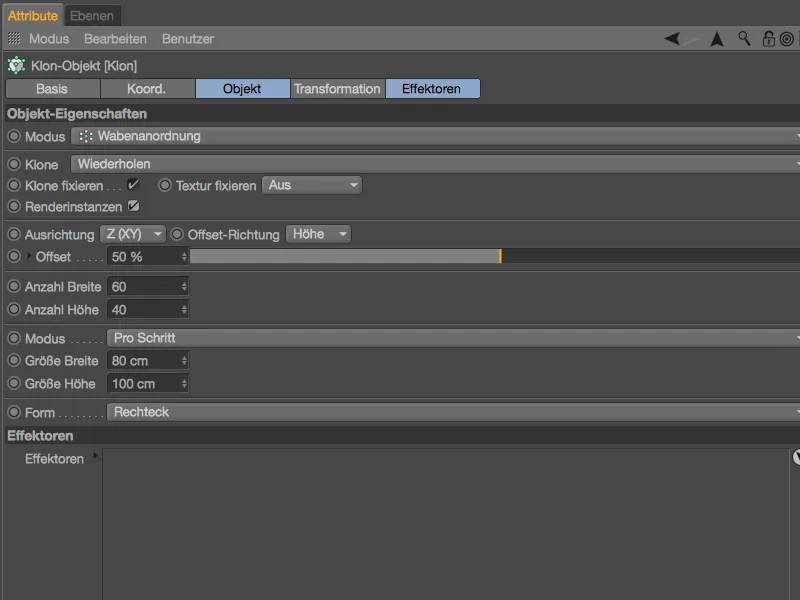
Task: Click the orange Offset slider handle
Action: point(501,256)
